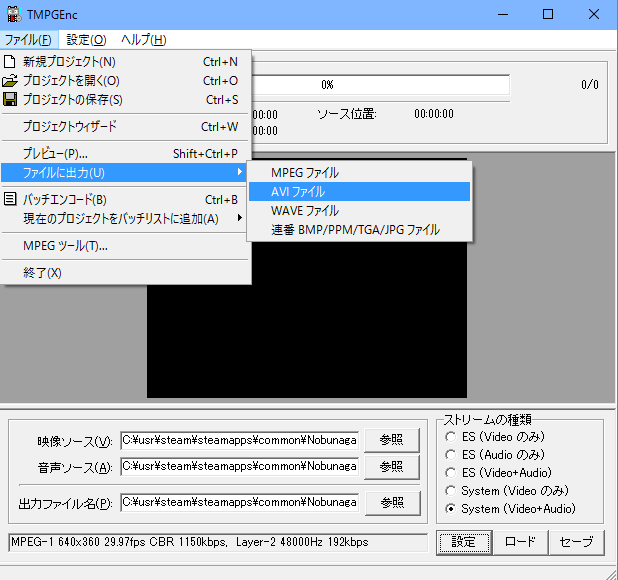Select ES (Video+Audio) stream type
The width and height of the screenshot is (618, 580).
pos(451,473)
